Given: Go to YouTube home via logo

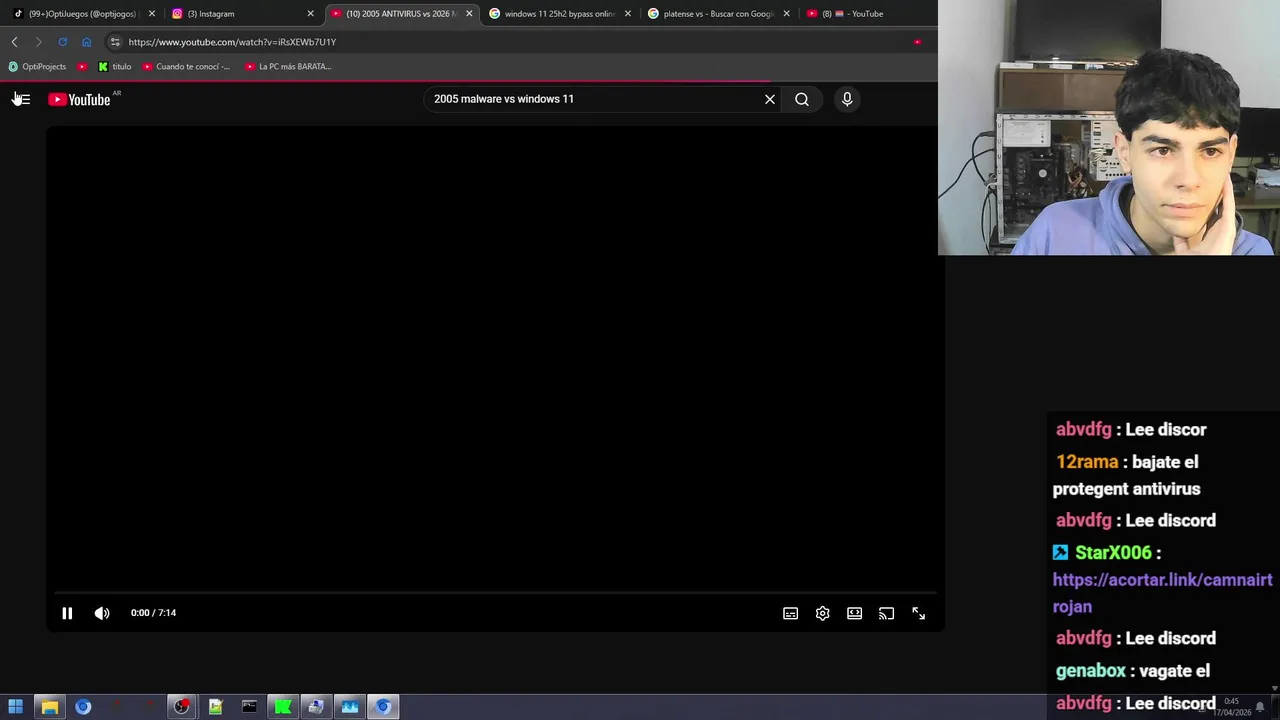Looking at the screenshot, I should pyautogui.click(x=79, y=99).
